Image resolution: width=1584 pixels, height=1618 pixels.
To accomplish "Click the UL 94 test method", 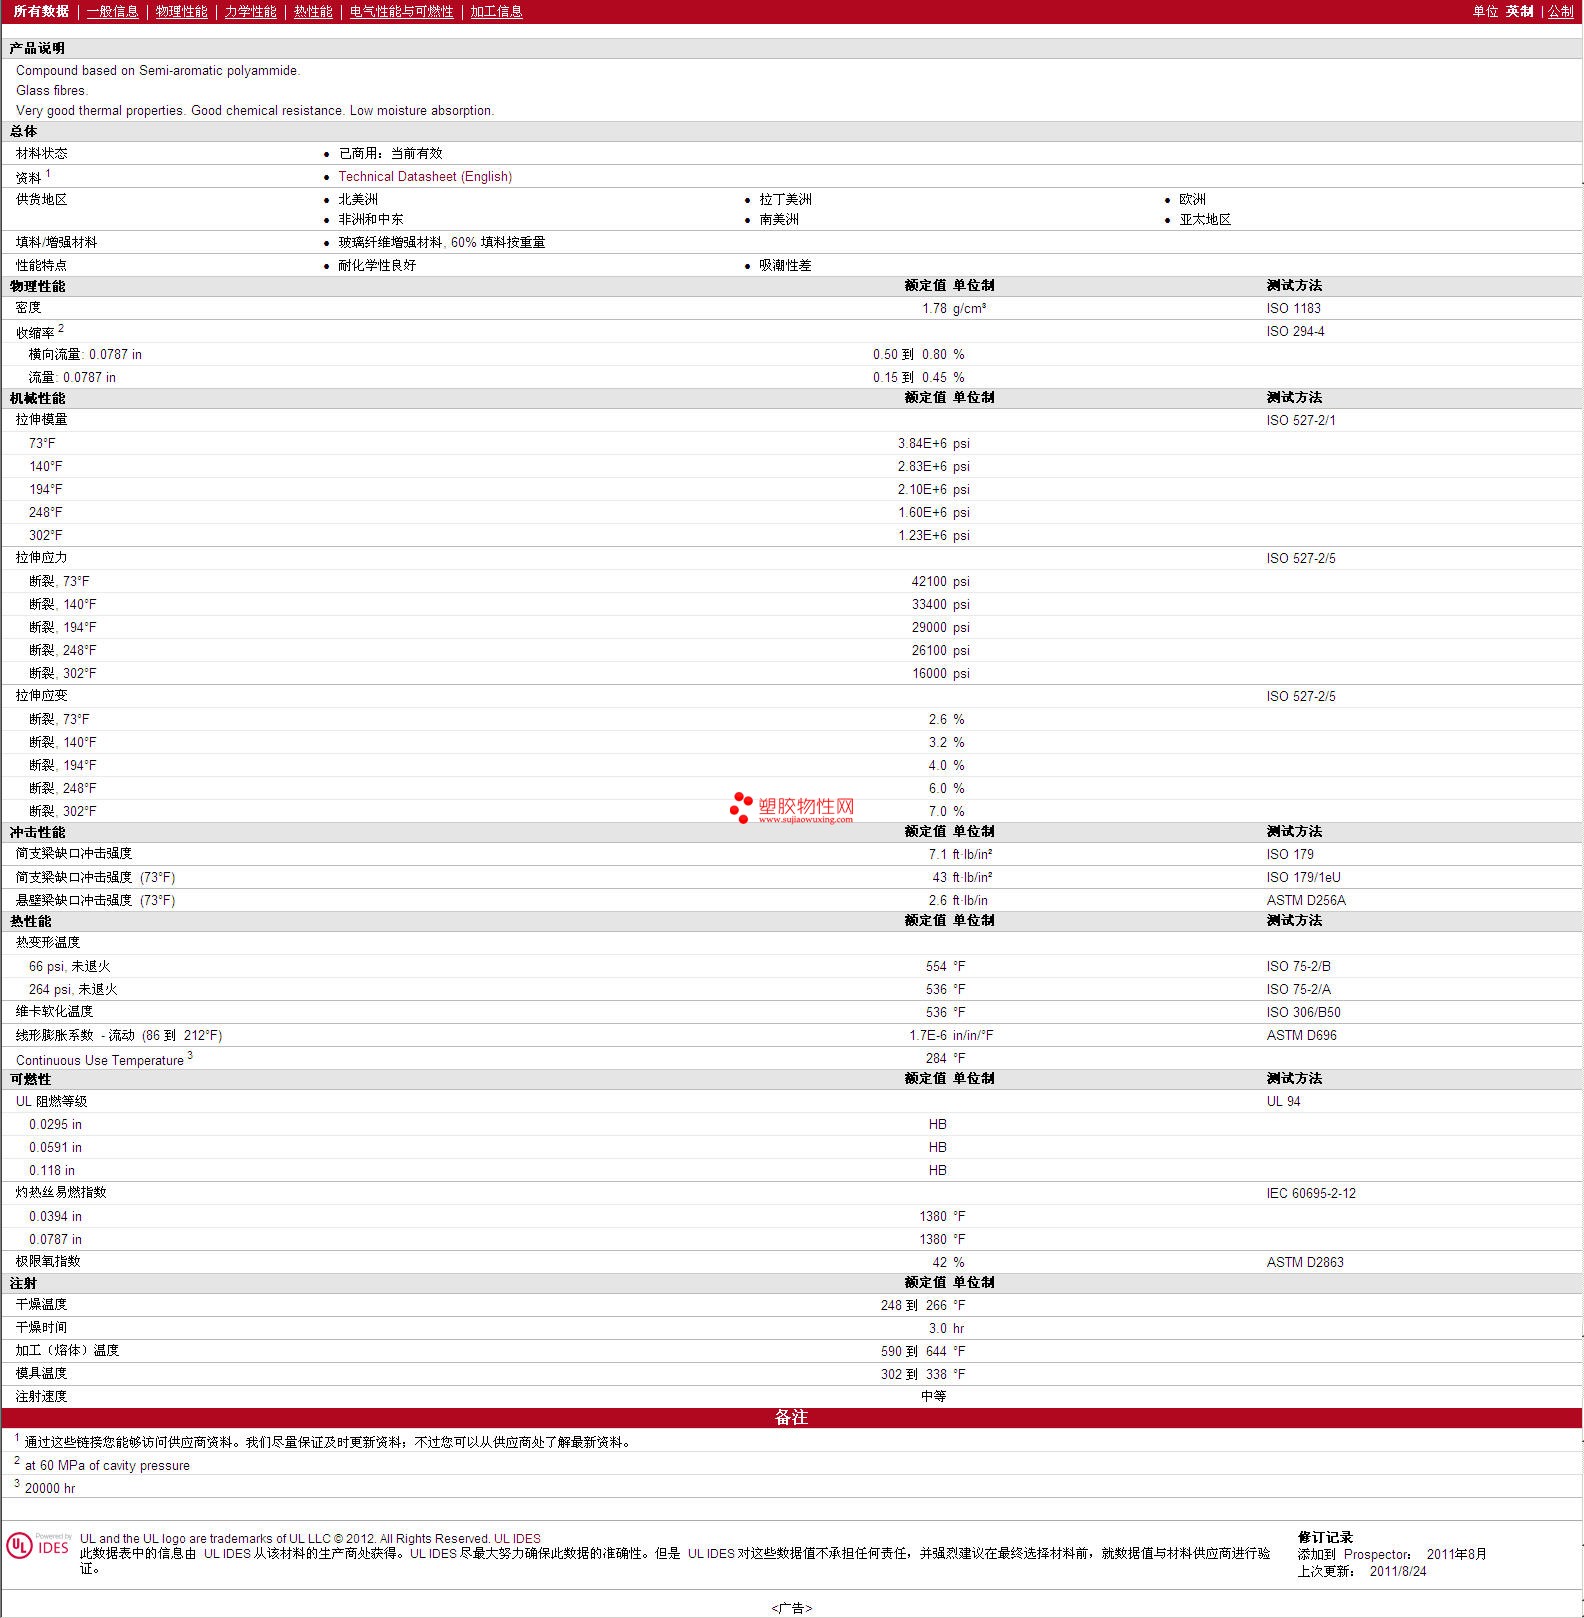I will coord(1283,1101).
